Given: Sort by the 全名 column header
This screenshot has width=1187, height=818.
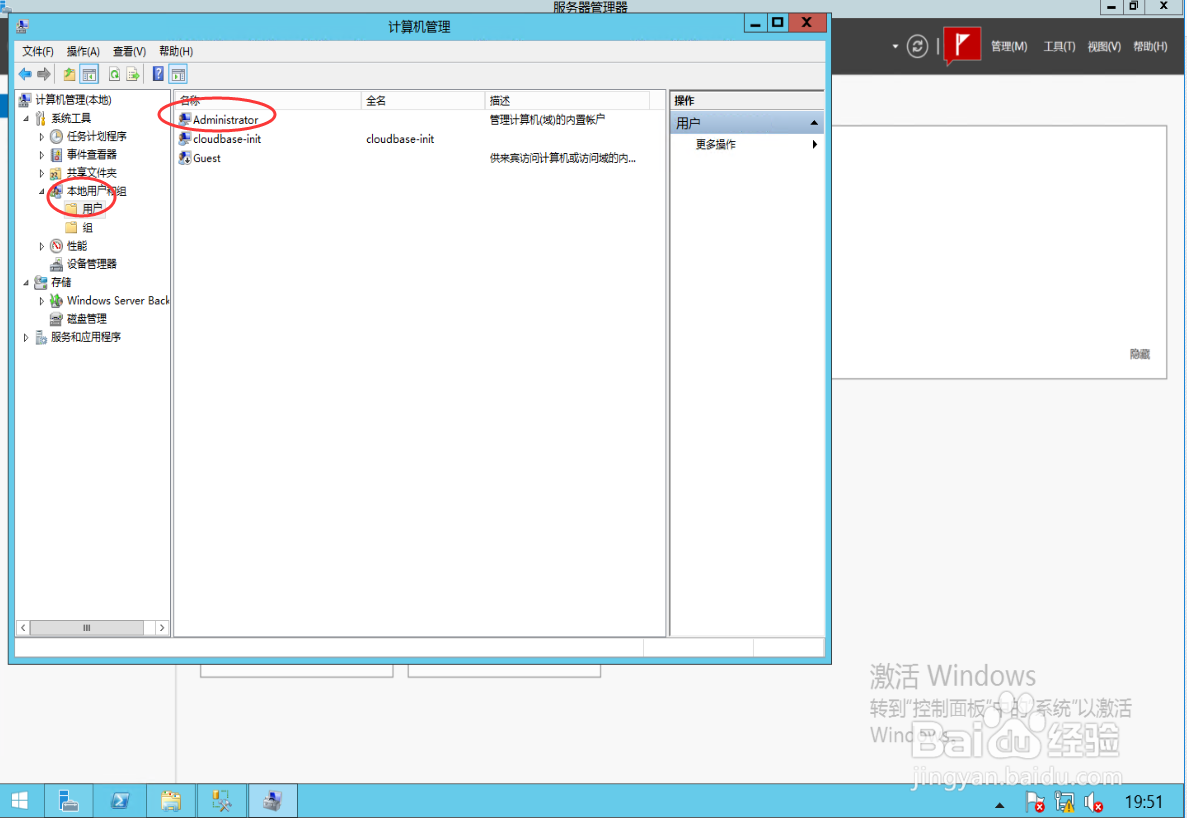Looking at the screenshot, I should pos(423,101).
